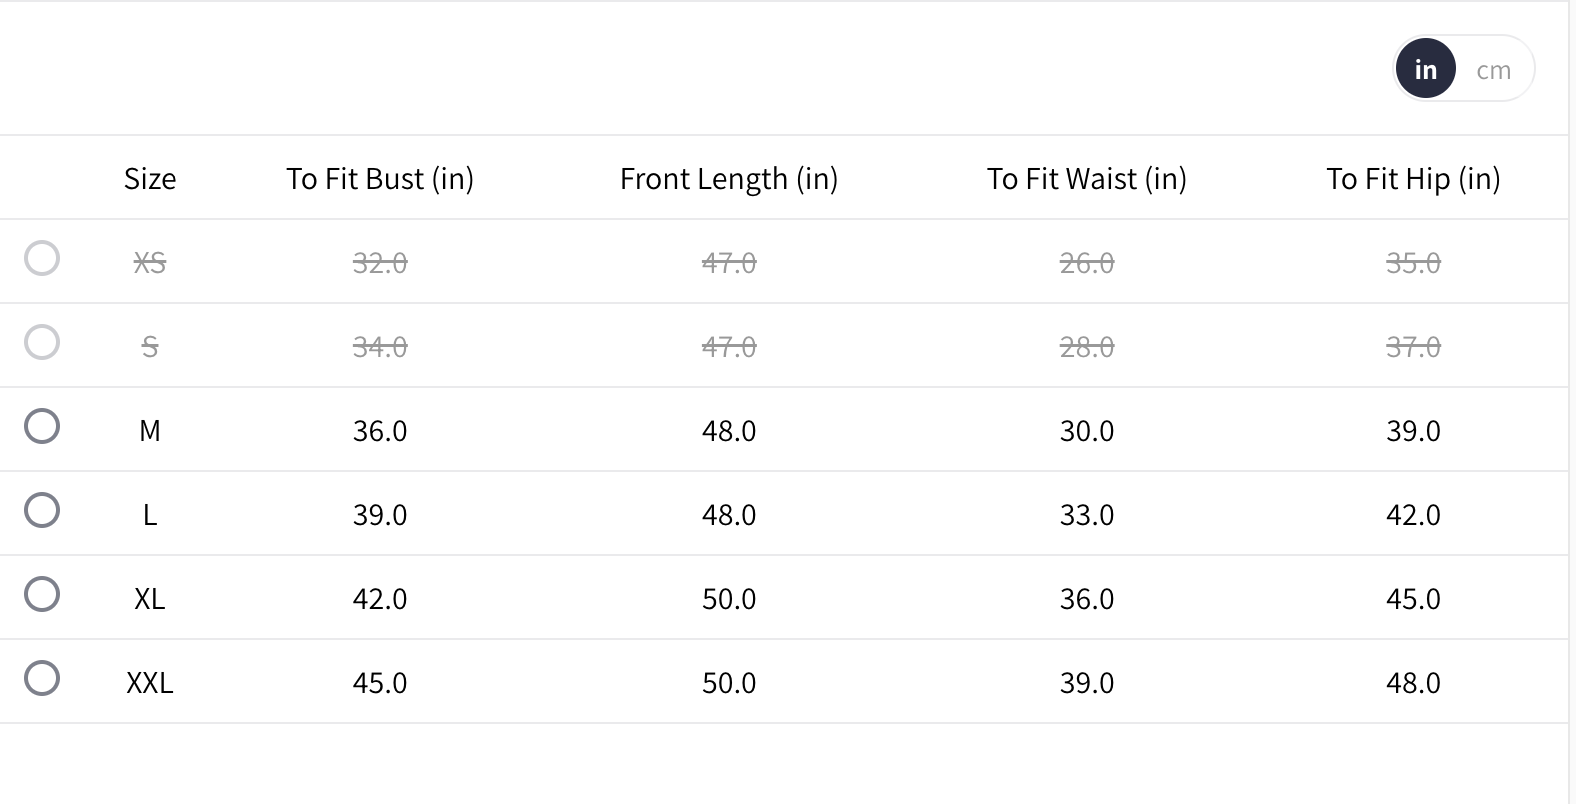Click the XL size label
The image size is (1576, 804).
[150, 599]
